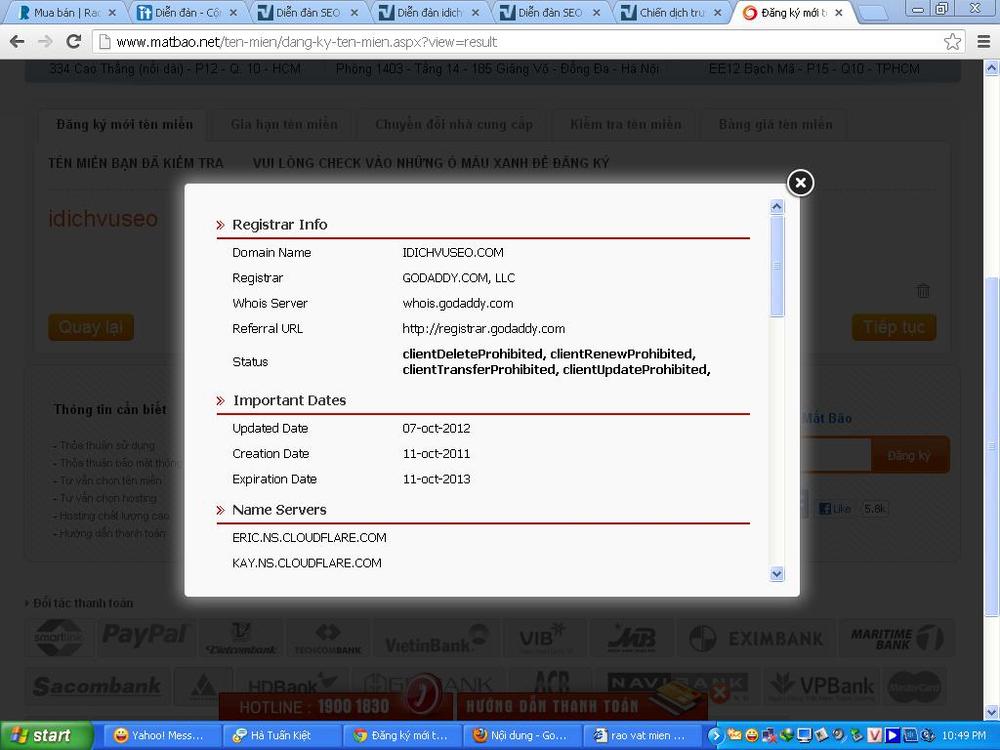Open 'Yahoo! Mess...' taskbar item

click(162, 735)
